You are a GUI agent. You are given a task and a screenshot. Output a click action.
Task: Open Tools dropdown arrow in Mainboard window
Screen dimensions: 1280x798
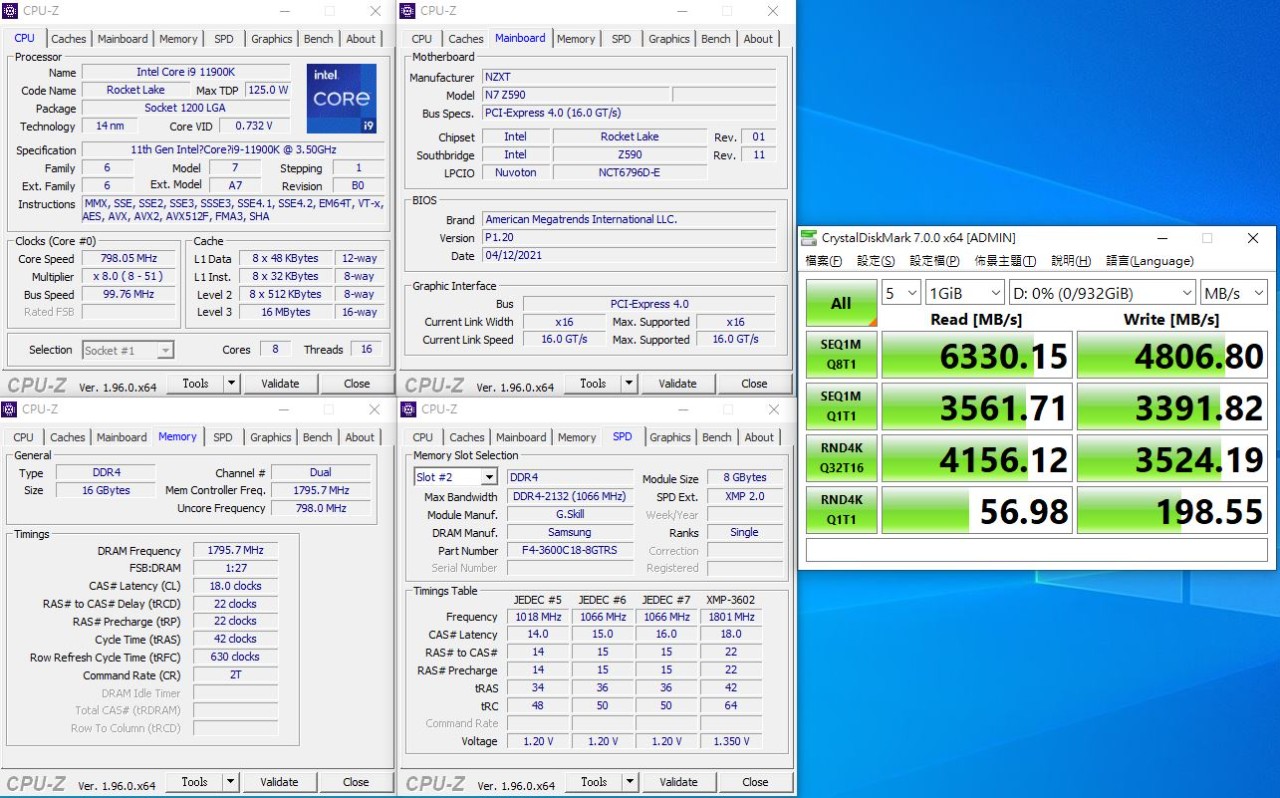[629, 383]
